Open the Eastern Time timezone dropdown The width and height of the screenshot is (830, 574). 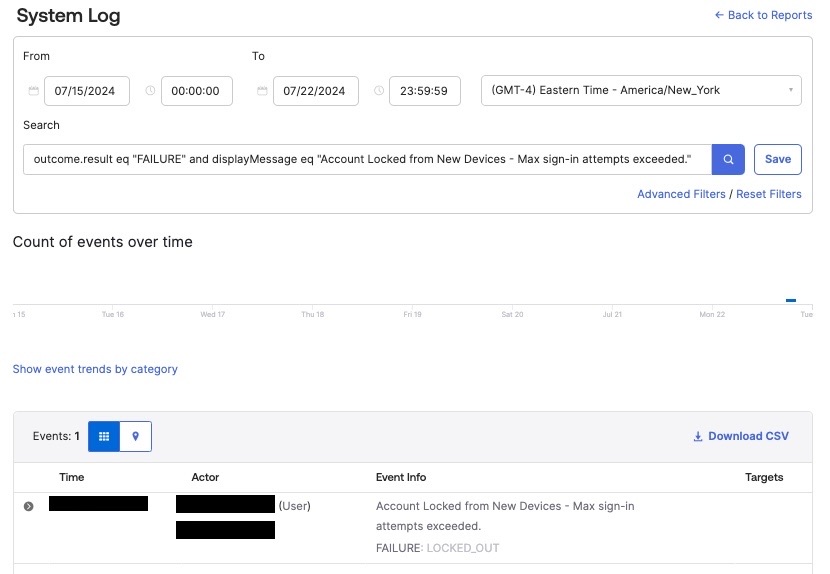coord(641,90)
